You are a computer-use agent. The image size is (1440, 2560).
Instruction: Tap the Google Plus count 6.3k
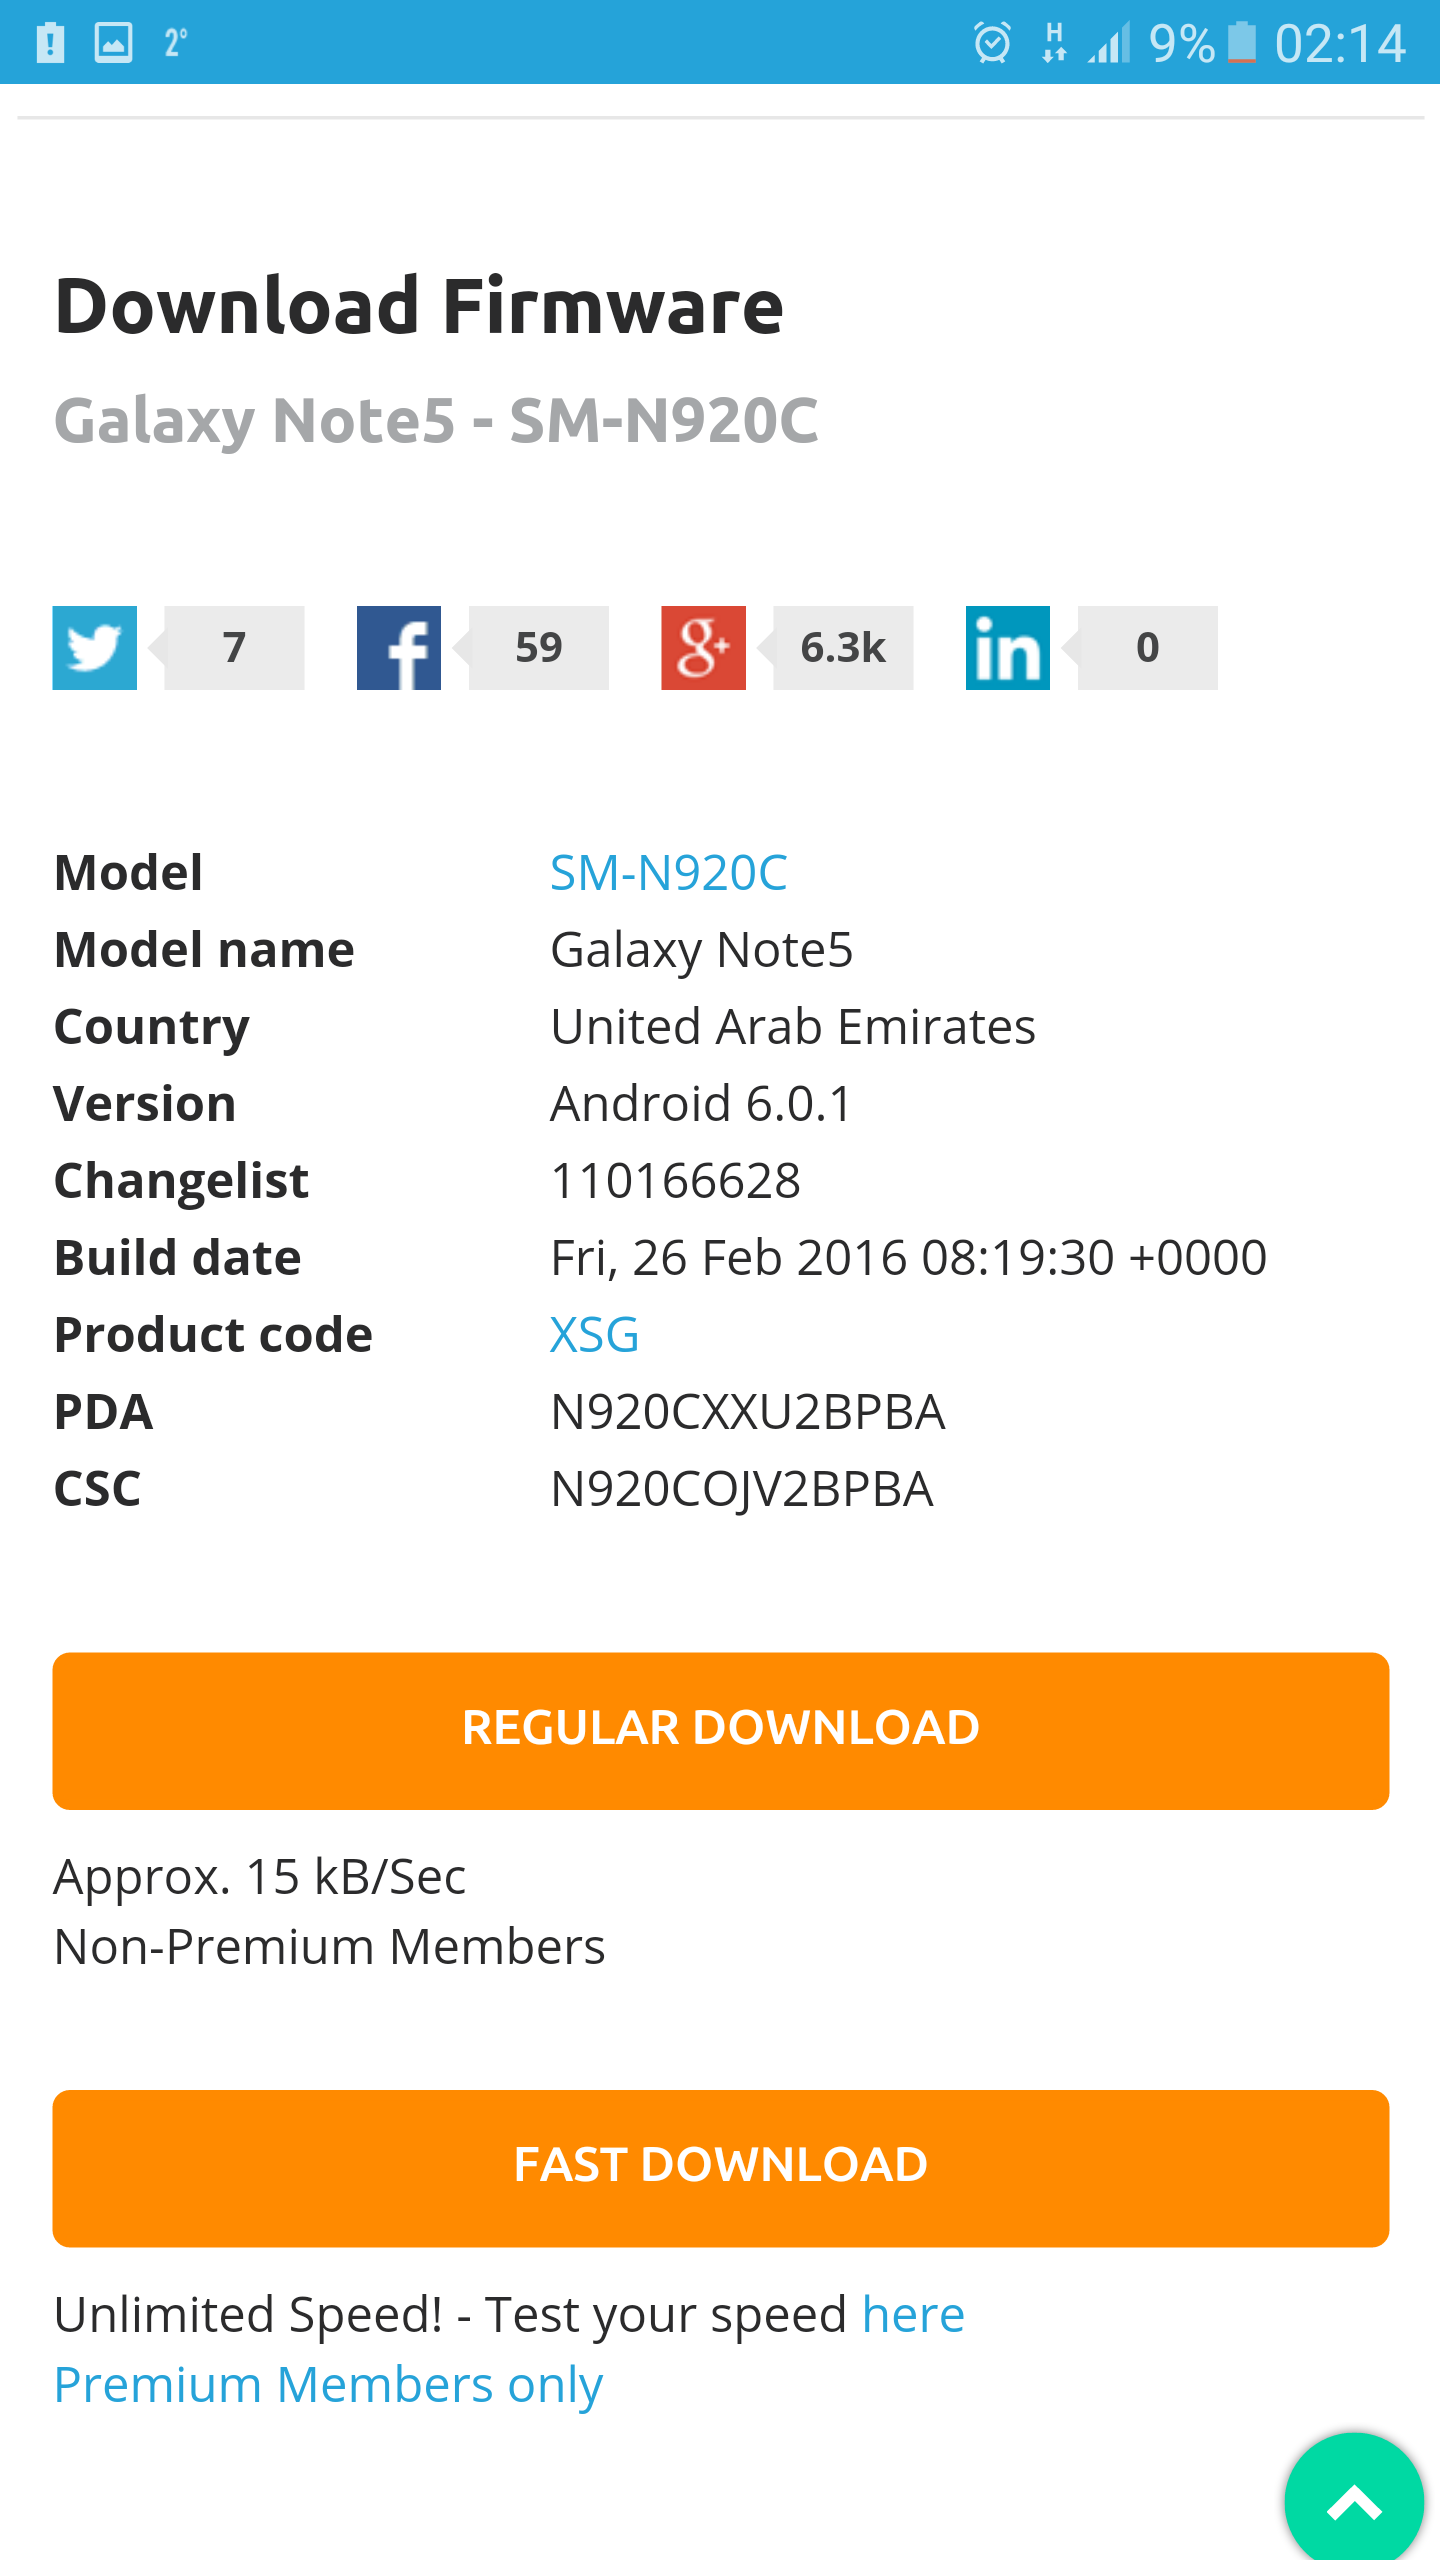(x=843, y=648)
